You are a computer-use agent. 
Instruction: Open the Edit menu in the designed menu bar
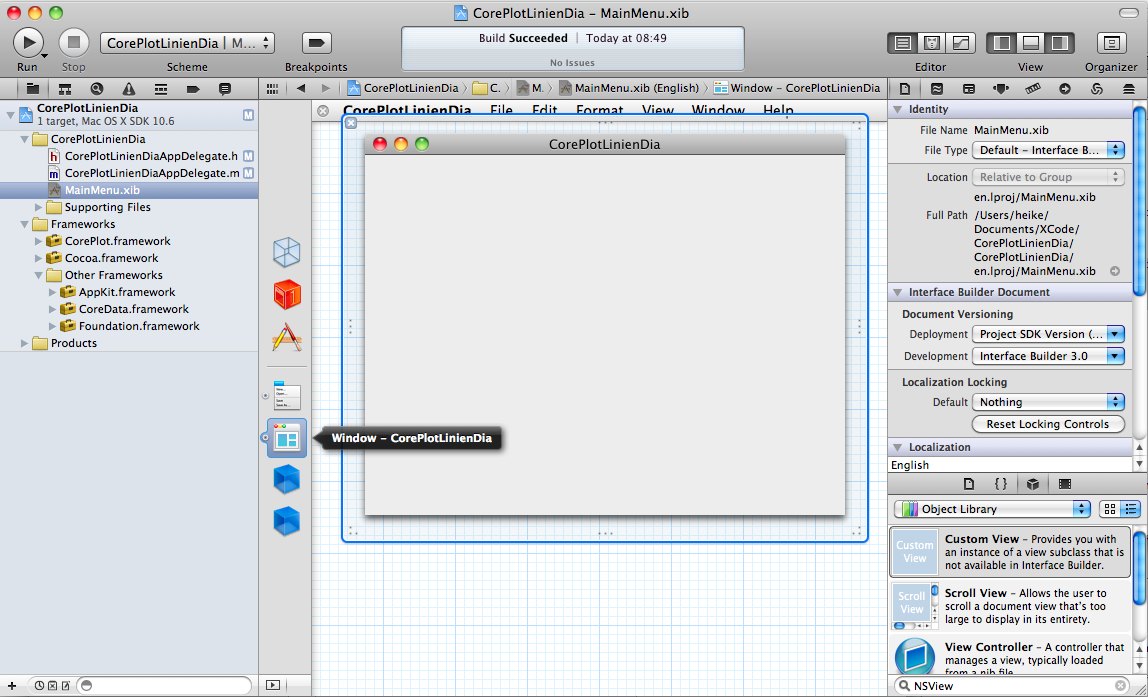[x=544, y=110]
